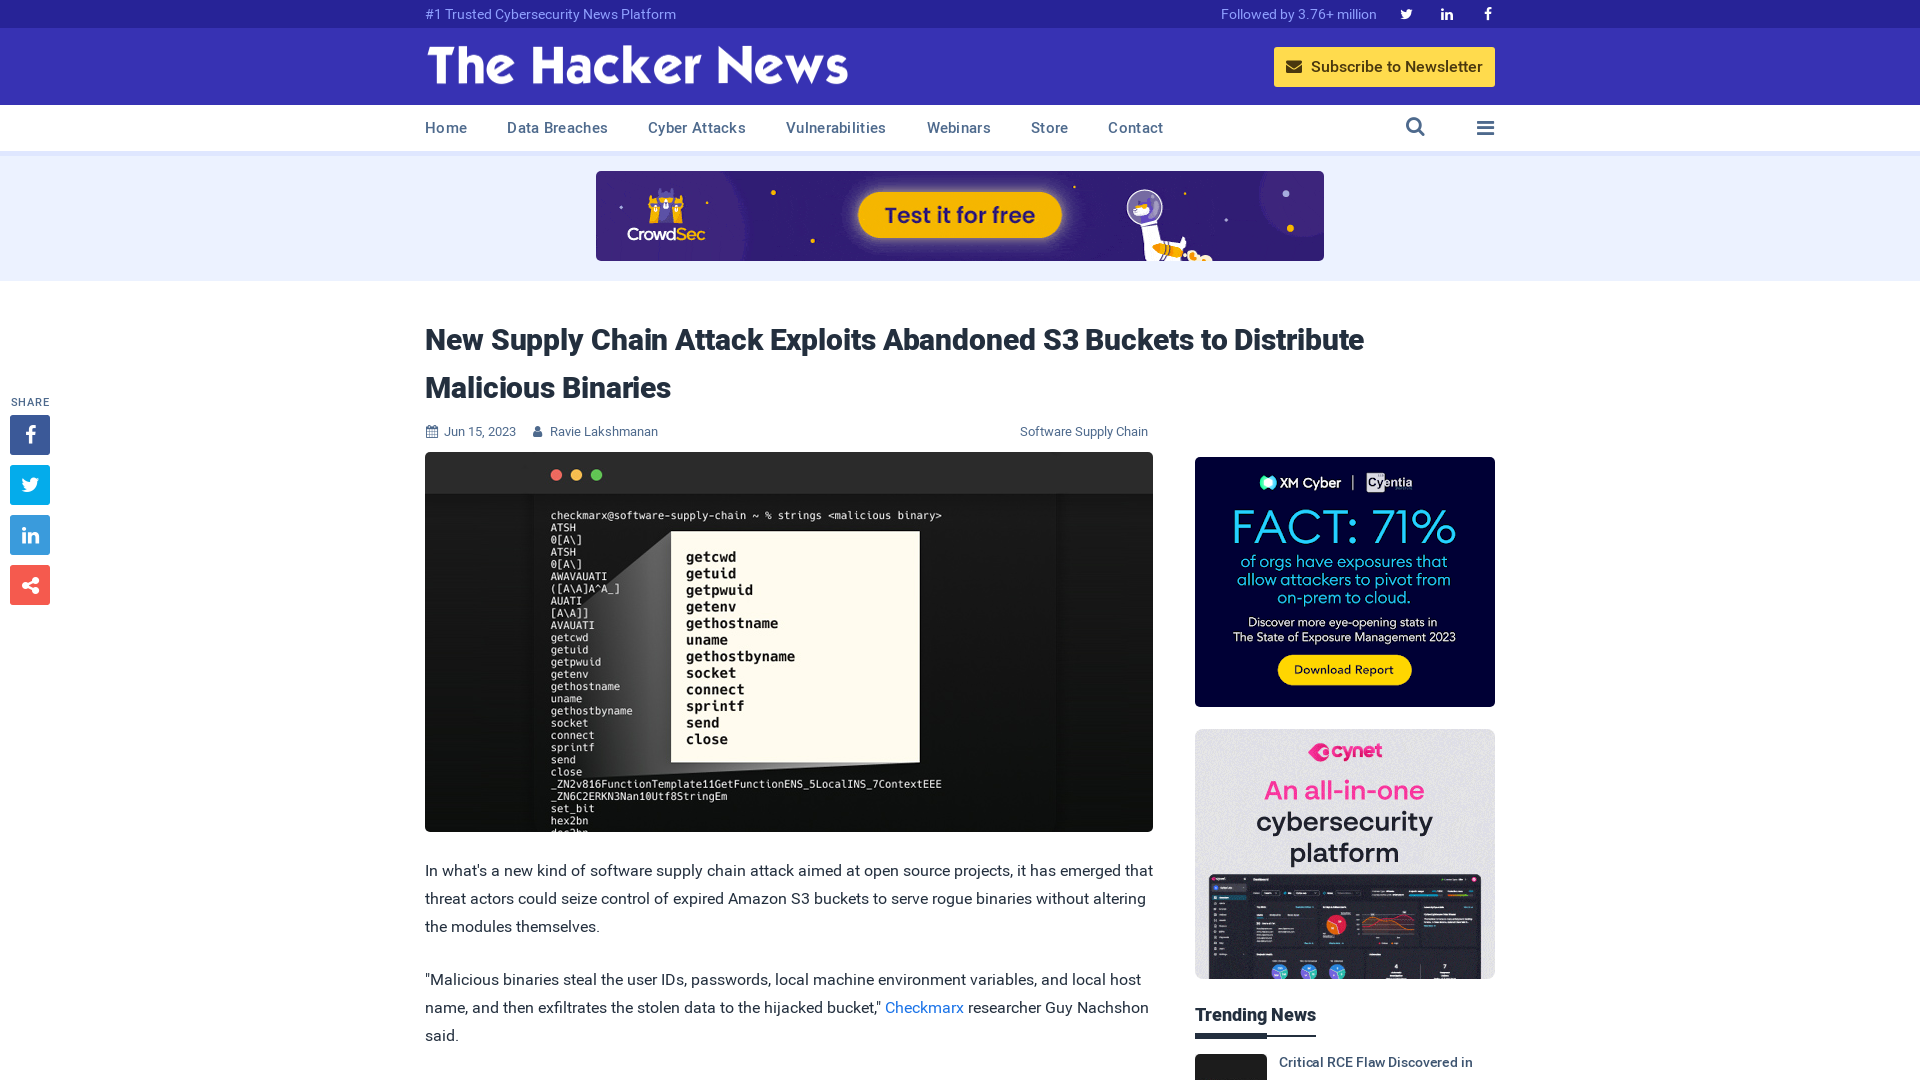Expand the Vulnerabilities nav section
The height and width of the screenshot is (1080, 1920).
(836, 128)
